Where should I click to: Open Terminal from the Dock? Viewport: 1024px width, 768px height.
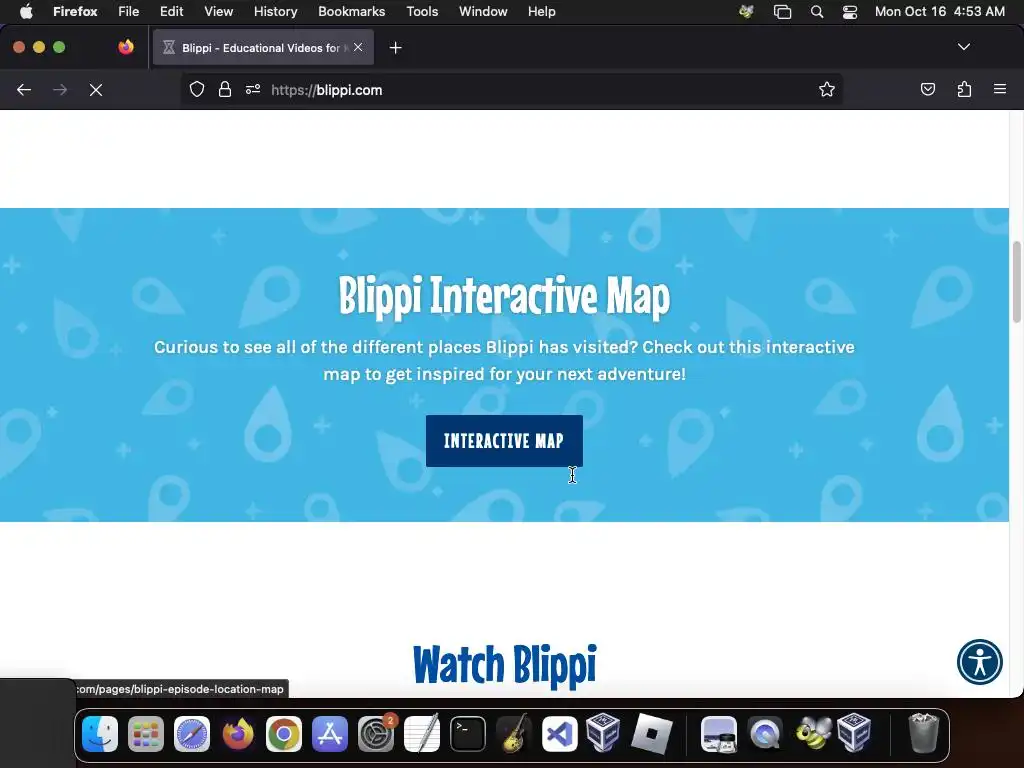click(468, 734)
